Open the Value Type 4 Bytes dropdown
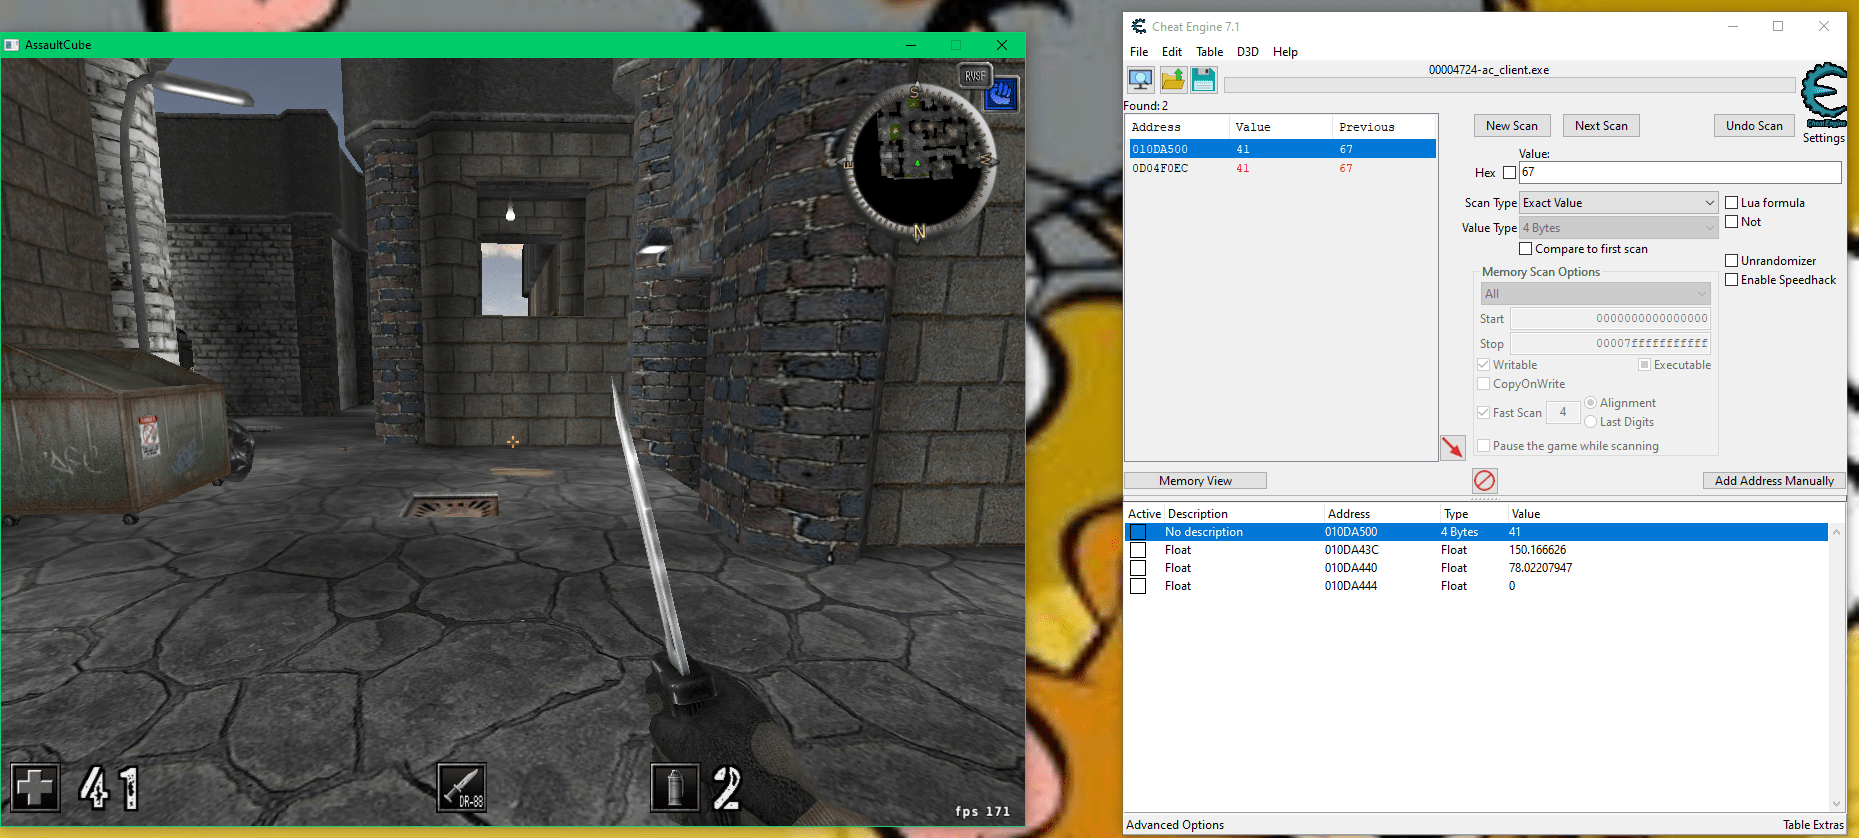The width and height of the screenshot is (1859, 838). [x=1619, y=228]
